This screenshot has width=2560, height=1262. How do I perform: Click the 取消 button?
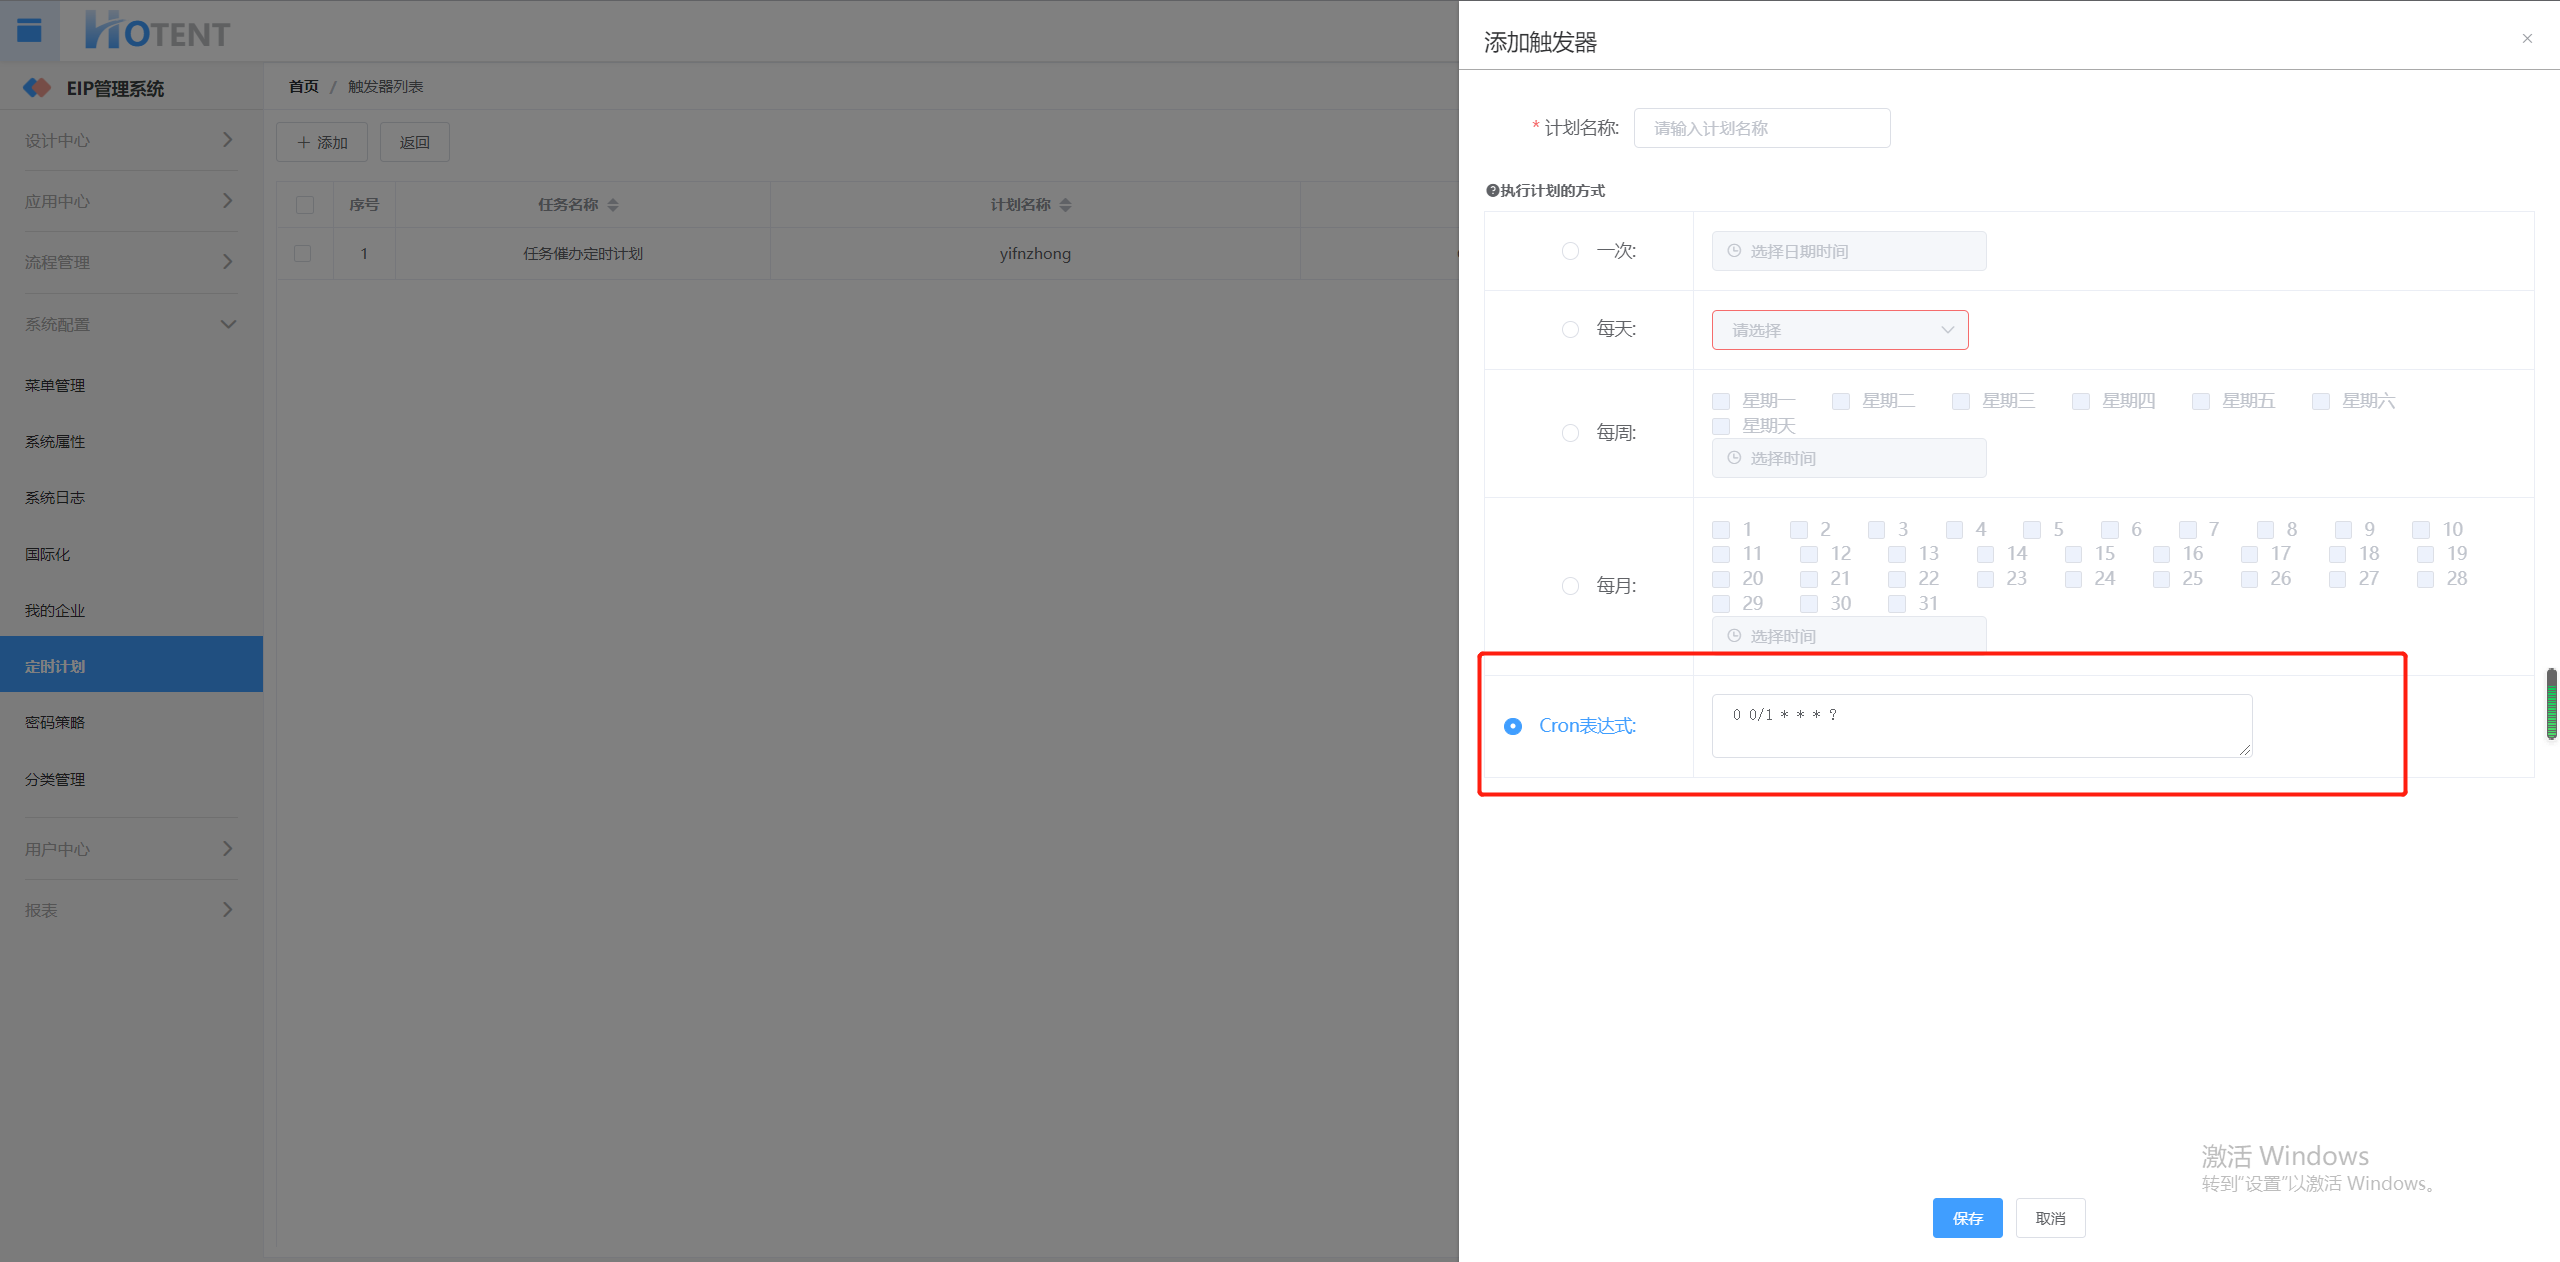[2050, 1218]
